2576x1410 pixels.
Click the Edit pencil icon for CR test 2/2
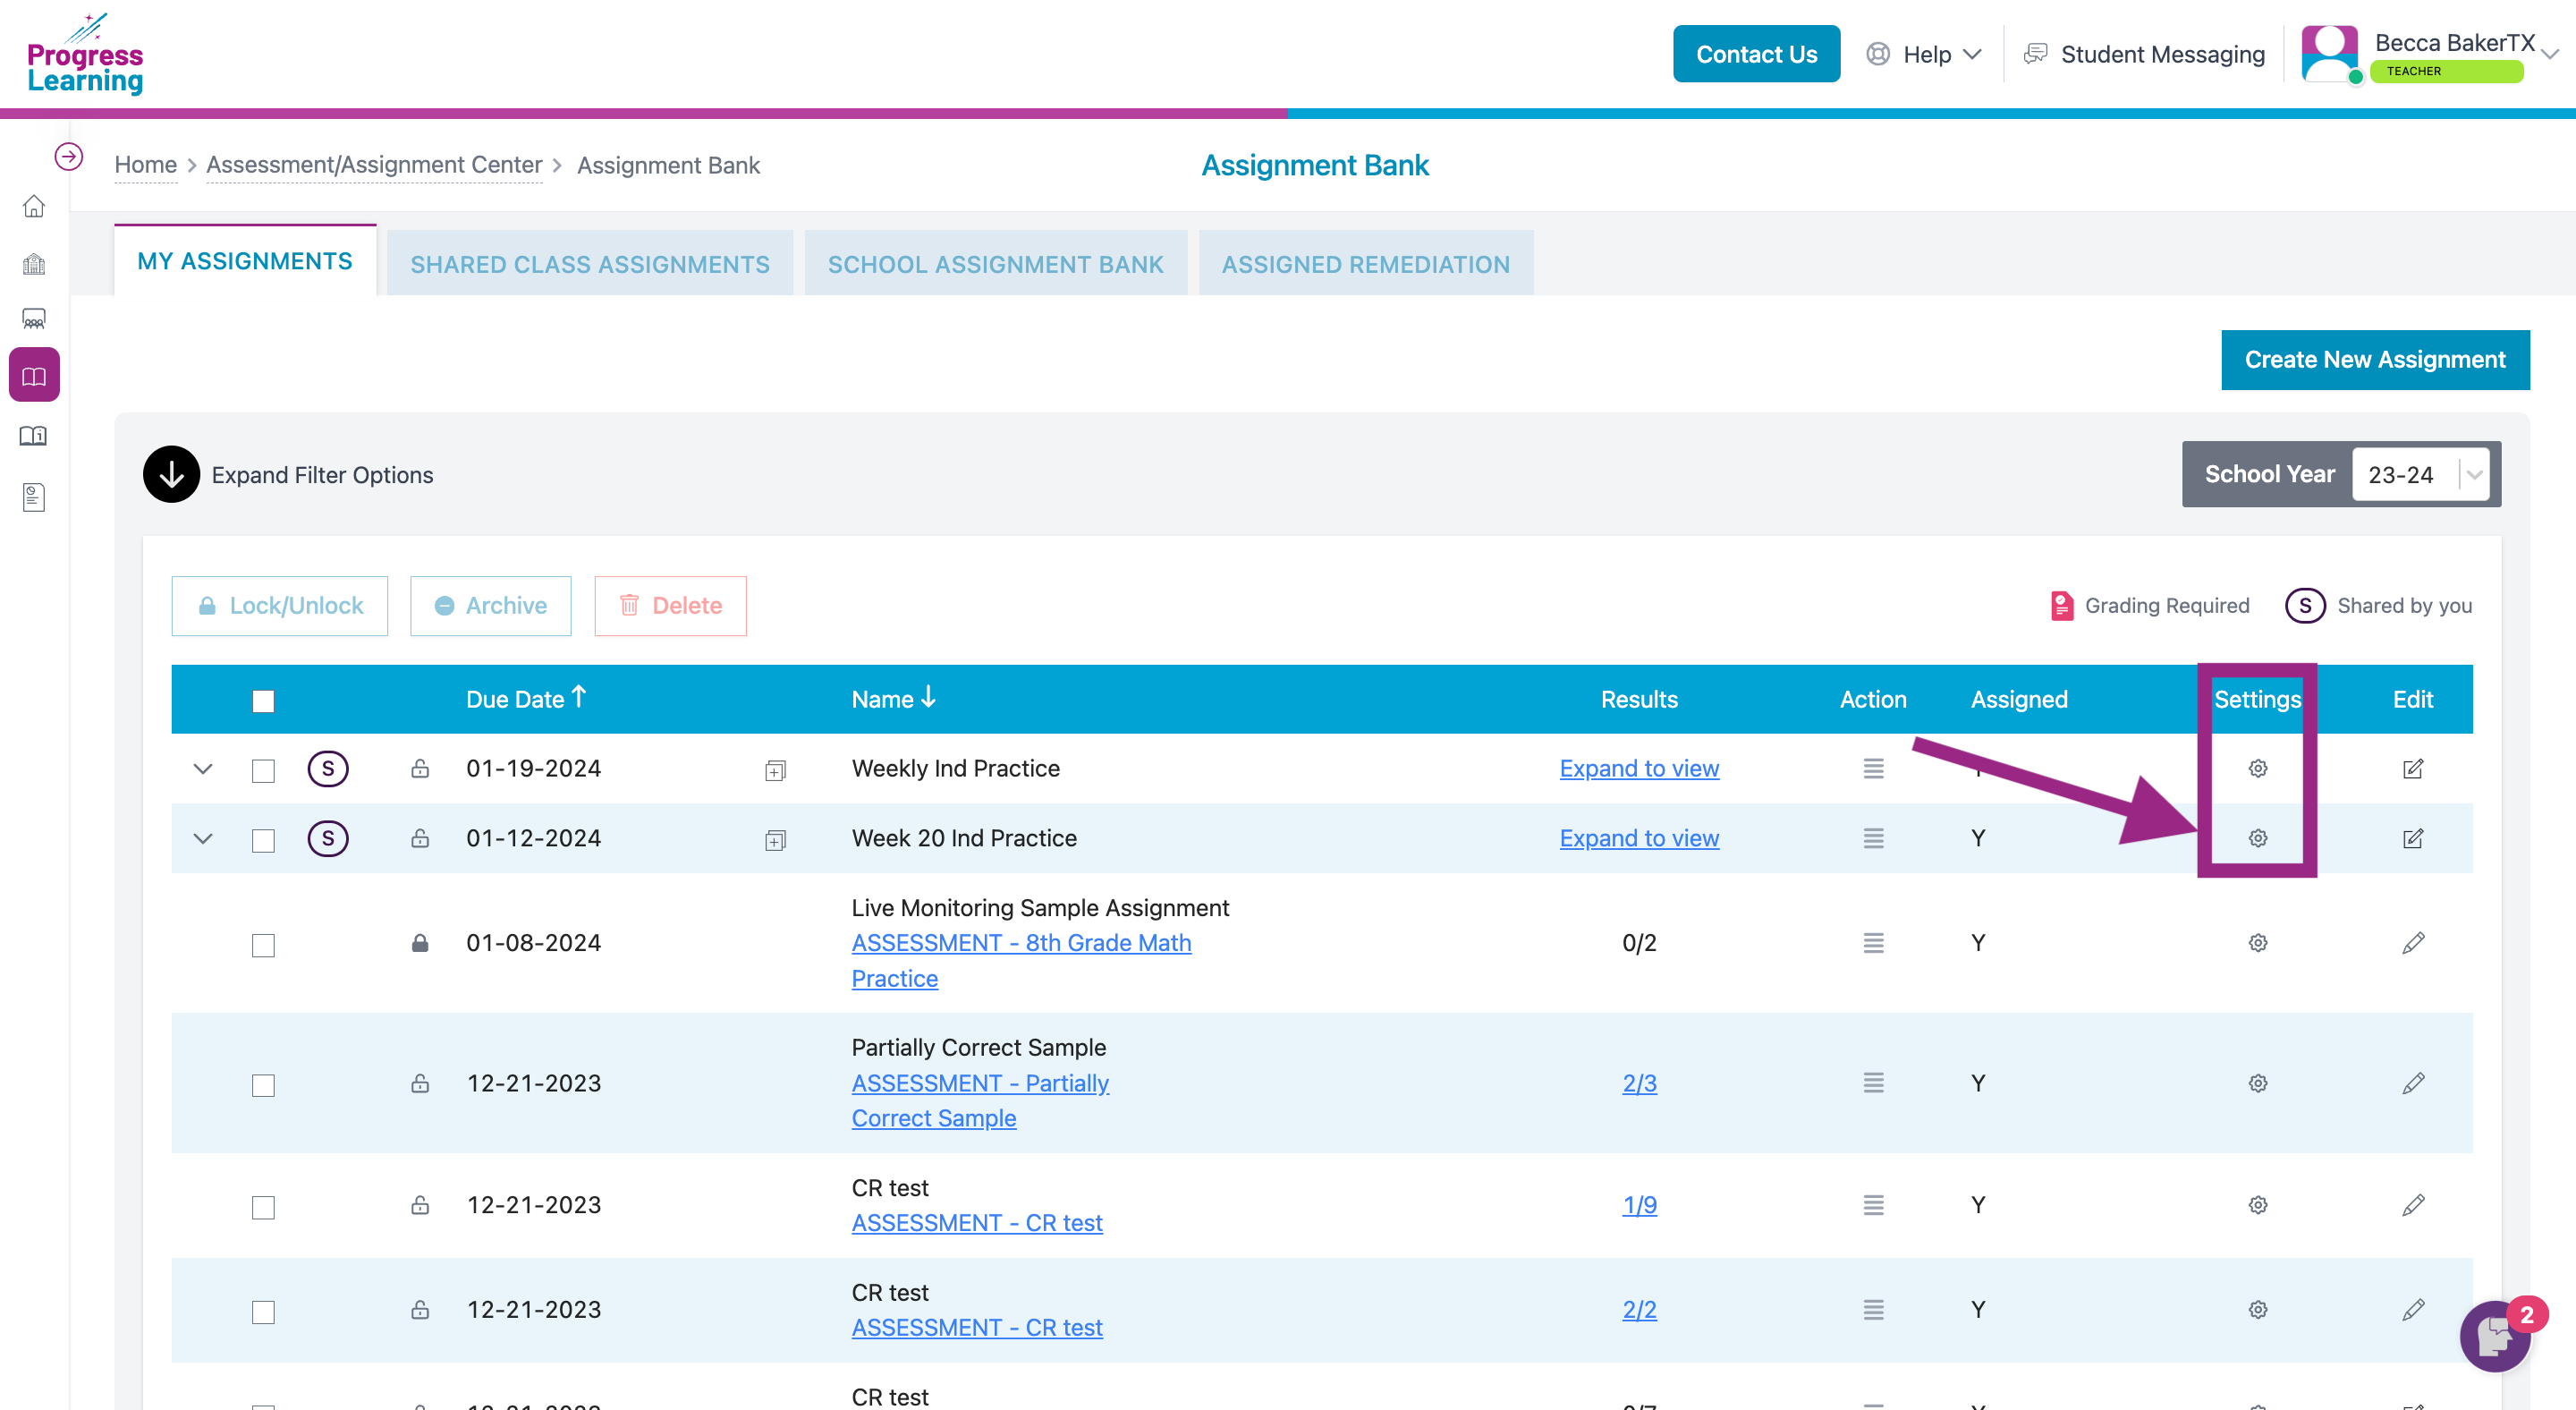coord(2413,1309)
